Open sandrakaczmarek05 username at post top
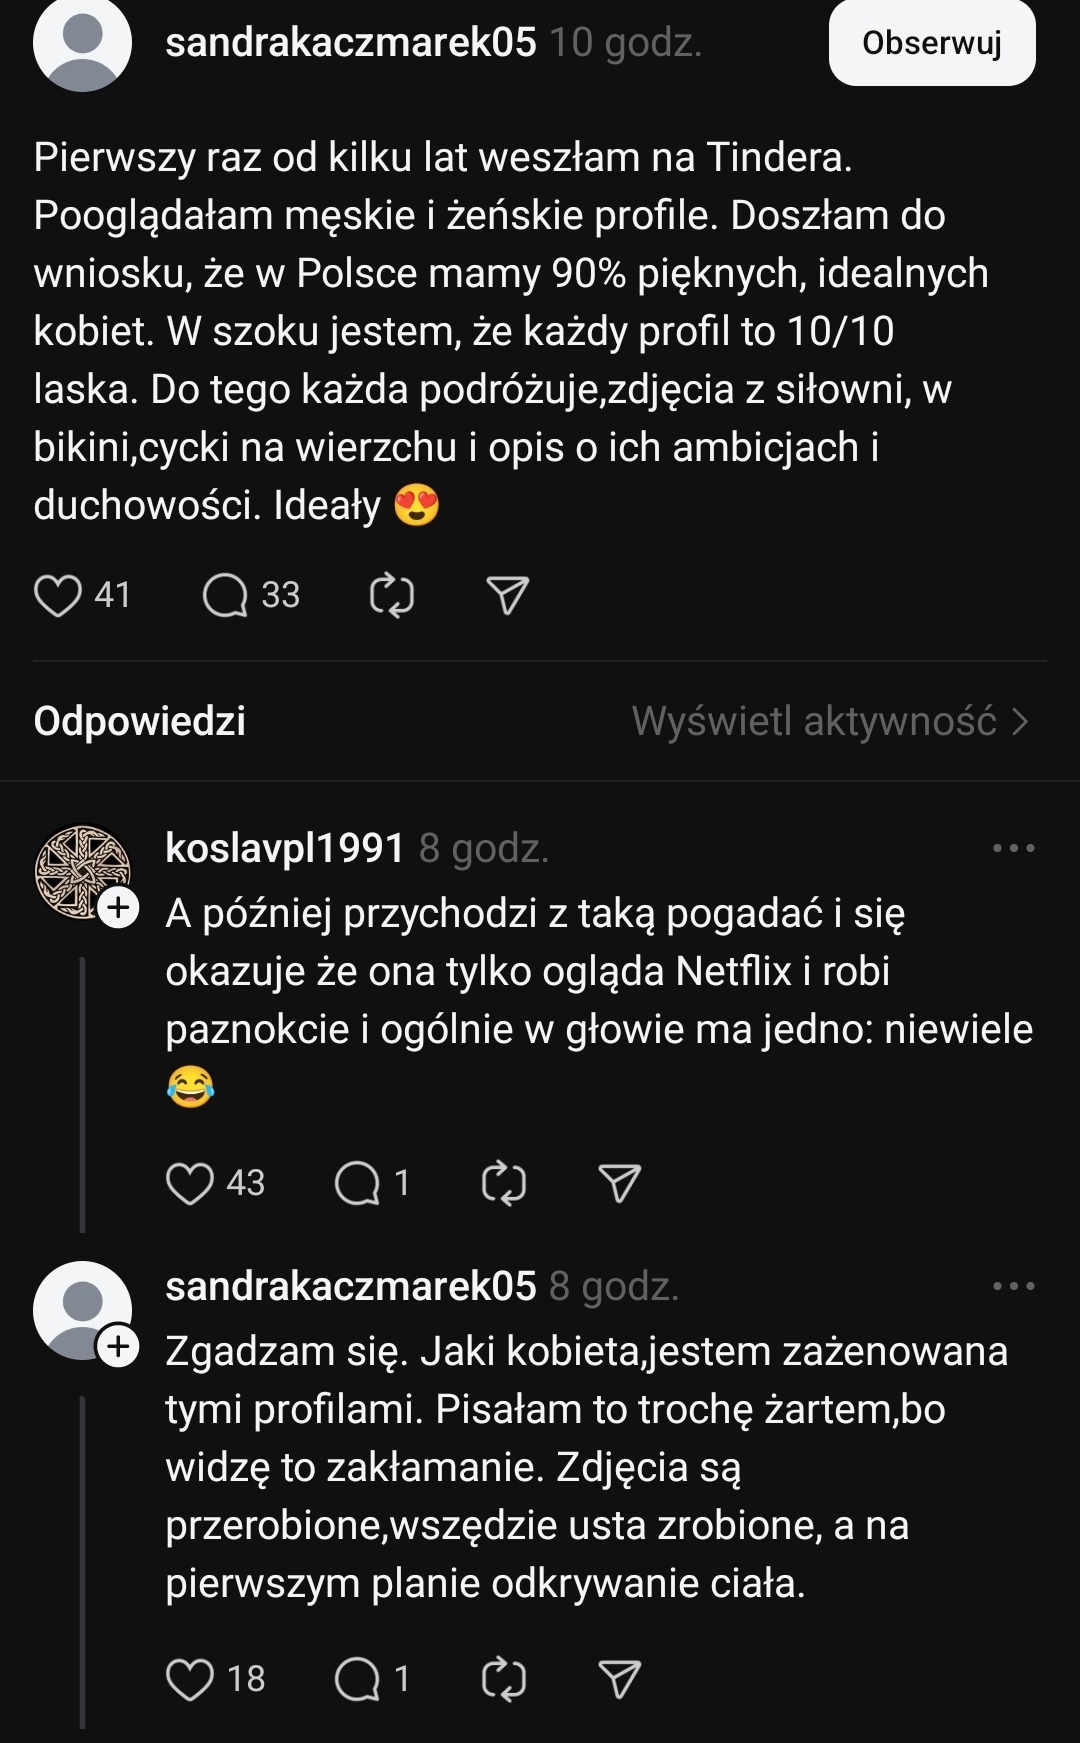Screen dimensions: 1080x1743 click(351, 43)
